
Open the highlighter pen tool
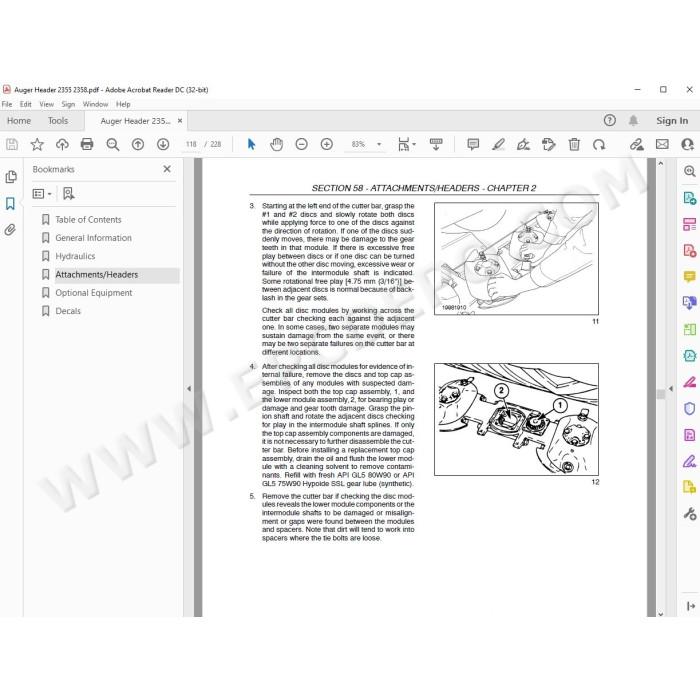point(498,144)
